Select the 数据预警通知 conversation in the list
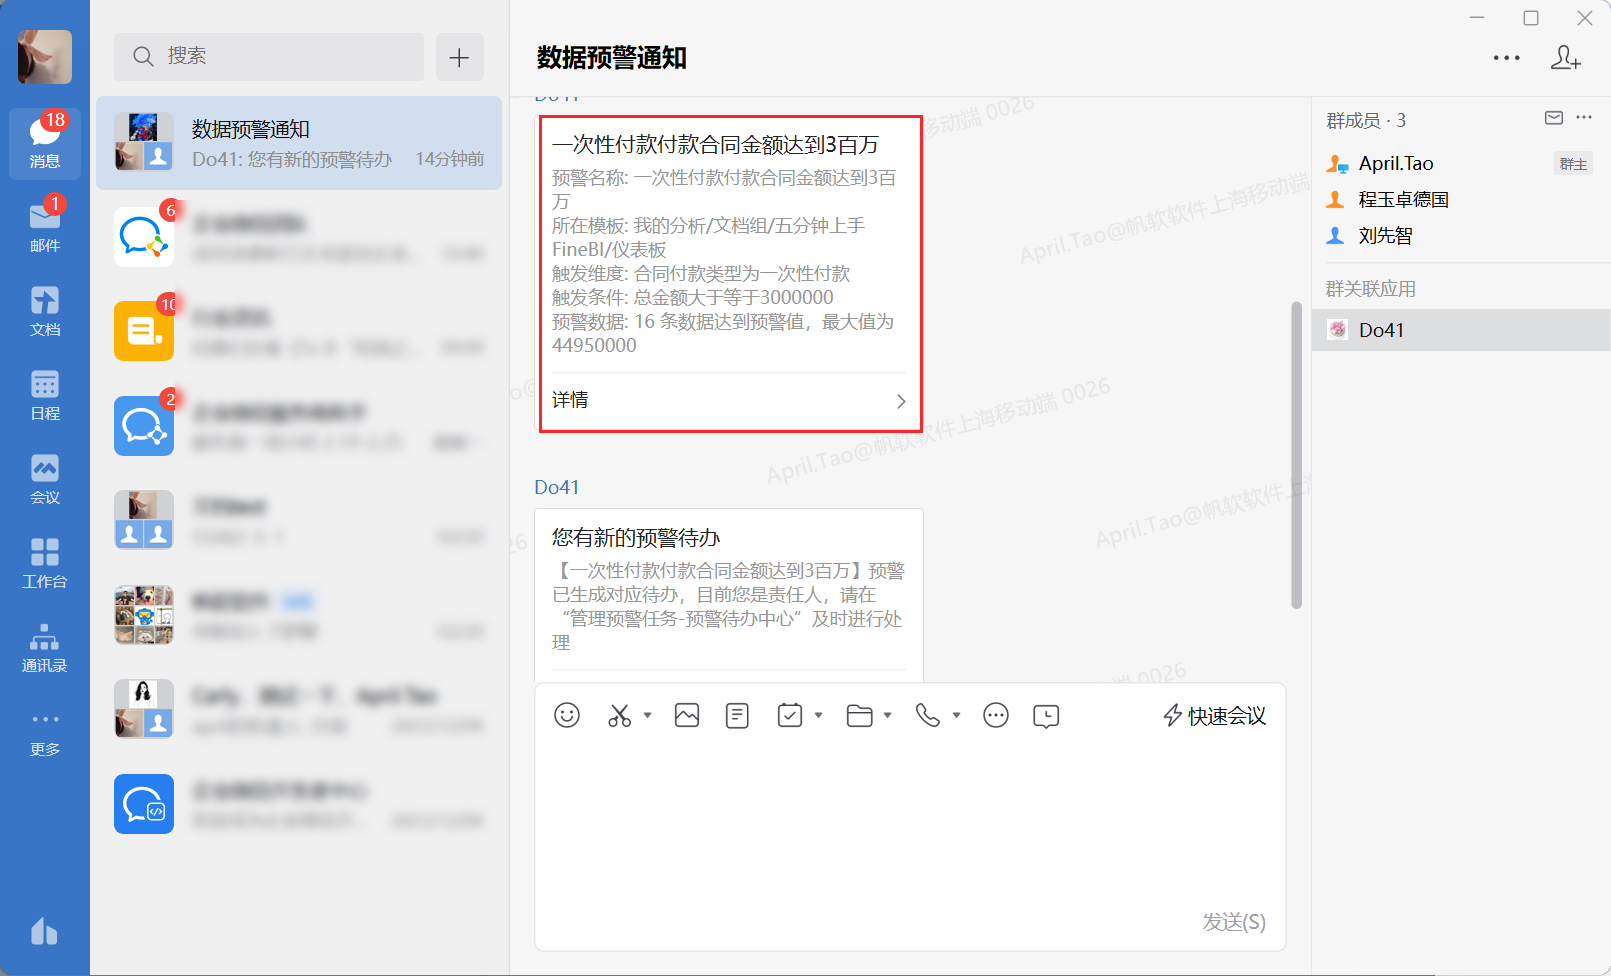The width and height of the screenshot is (1611, 976). pyautogui.click(x=299, y=143)
